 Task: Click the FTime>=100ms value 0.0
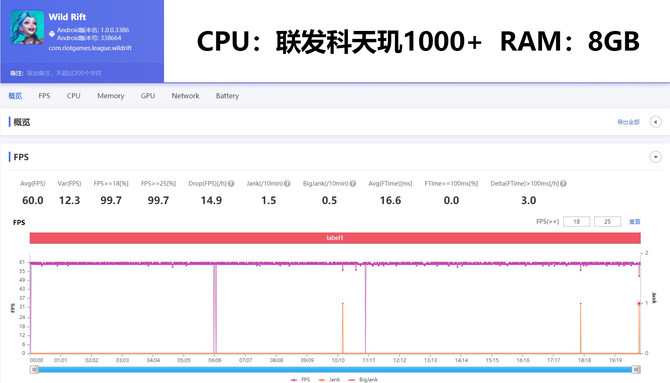pyautogui.click(x=451, y=200)
